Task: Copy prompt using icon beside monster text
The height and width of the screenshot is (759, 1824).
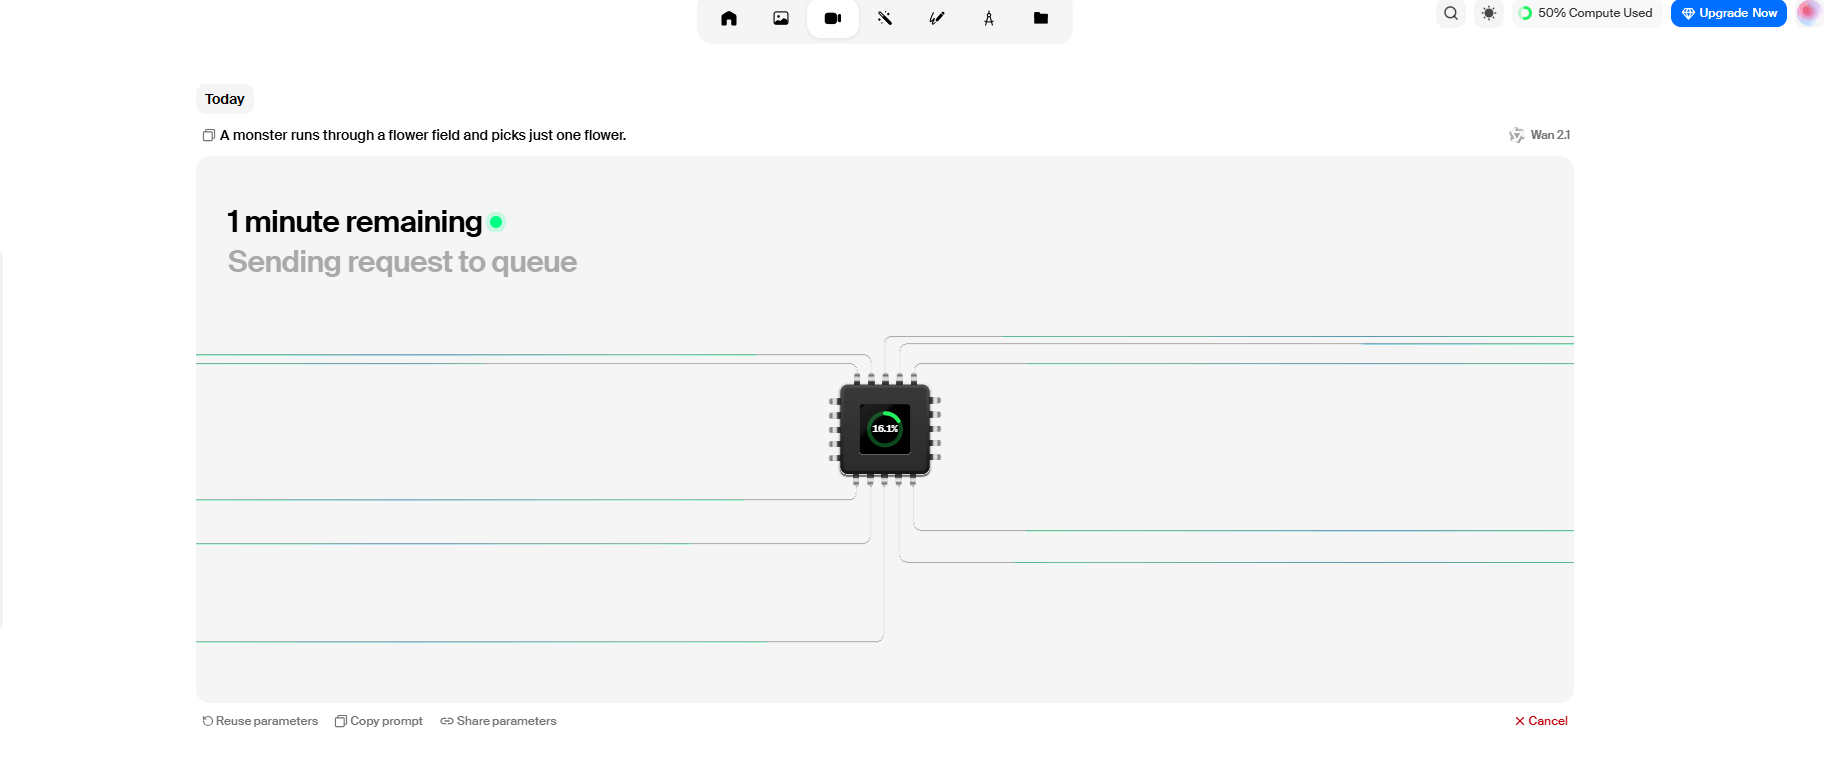Action: [209, 135]
